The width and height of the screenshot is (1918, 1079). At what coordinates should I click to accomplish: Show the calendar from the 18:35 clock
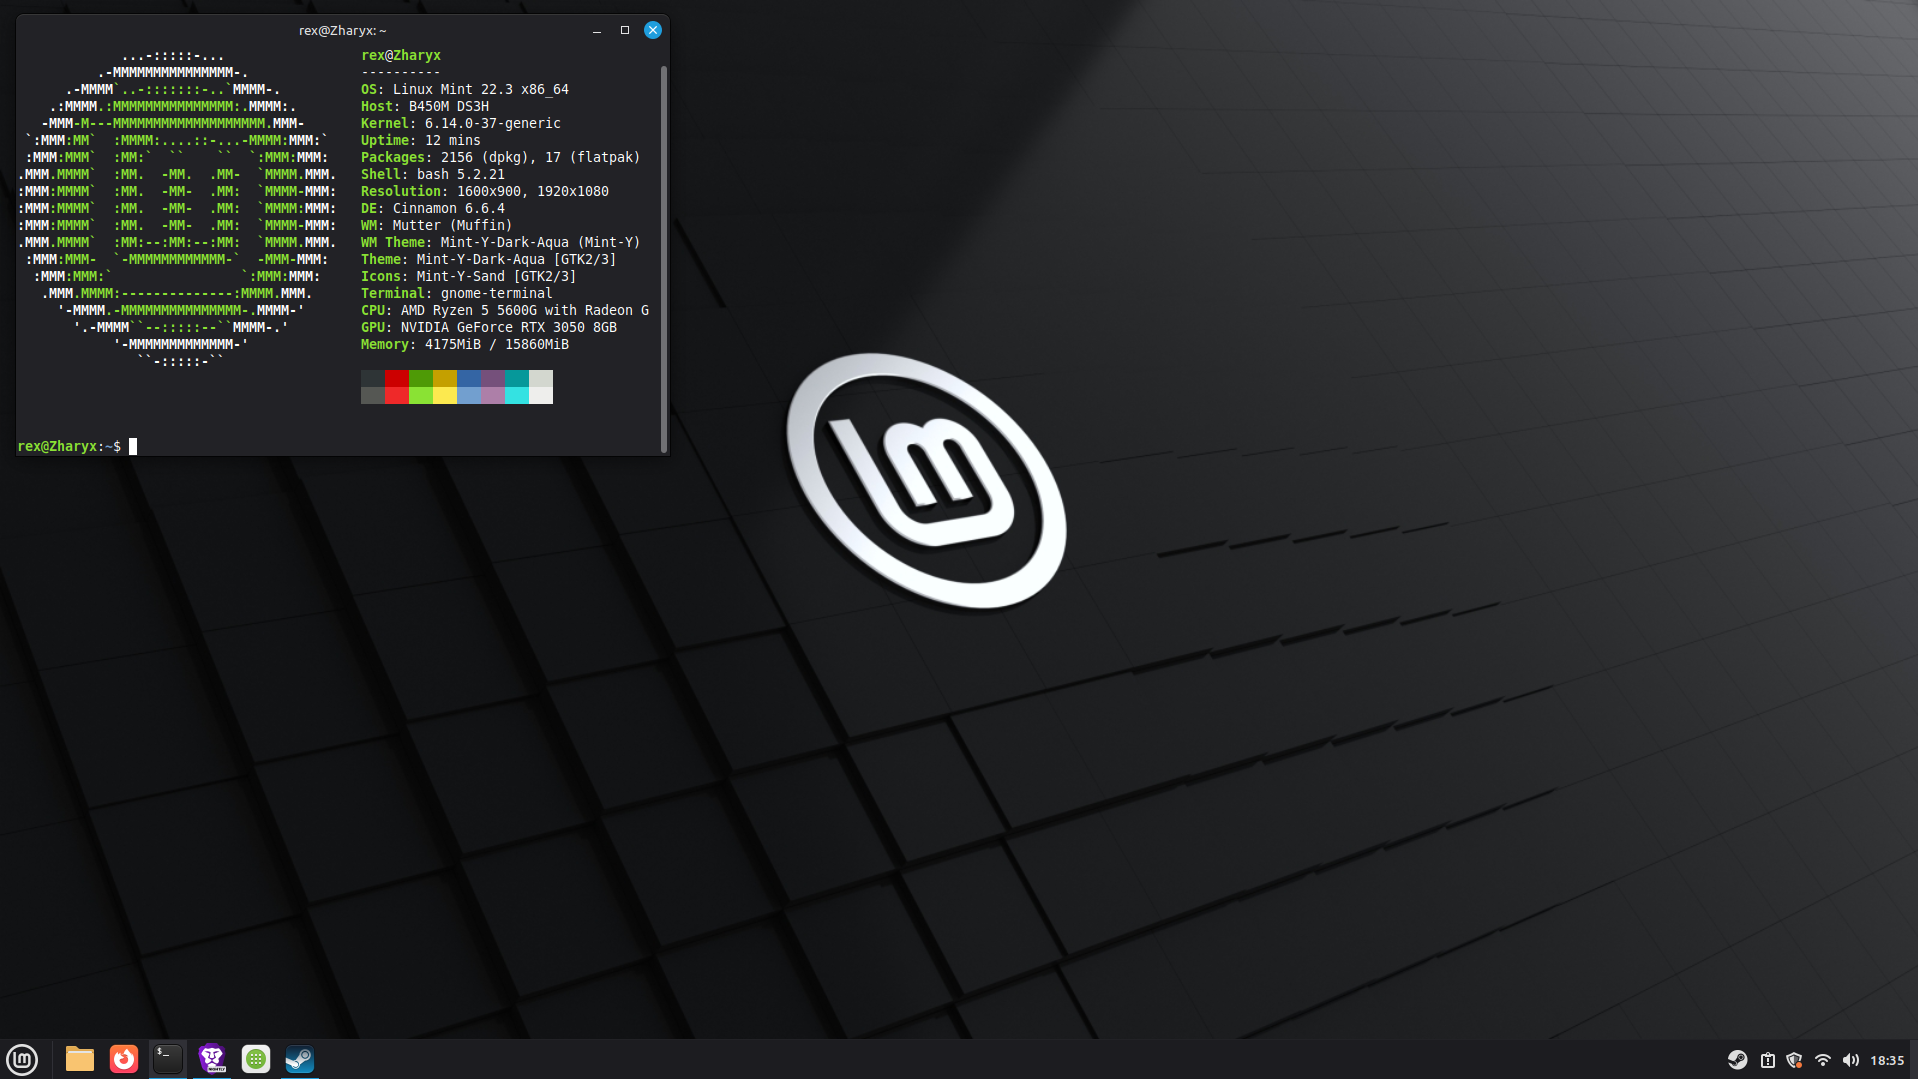tap(1887, 1060)
